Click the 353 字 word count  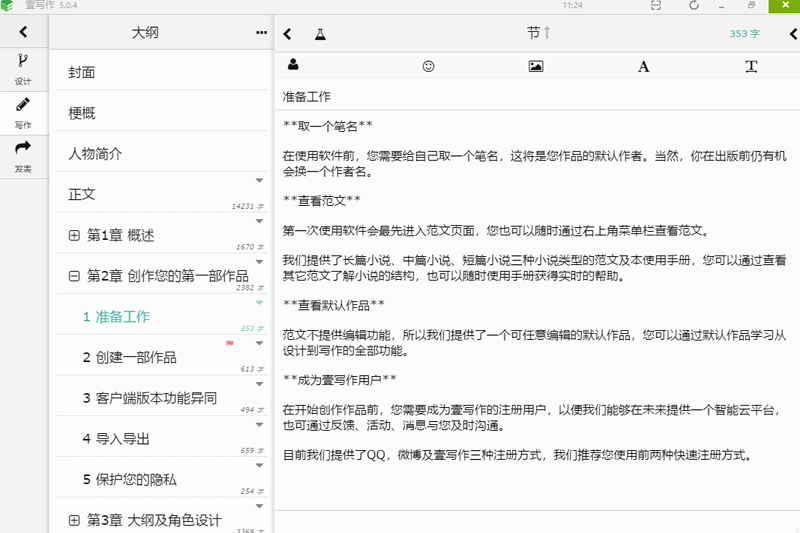point(744,34)
